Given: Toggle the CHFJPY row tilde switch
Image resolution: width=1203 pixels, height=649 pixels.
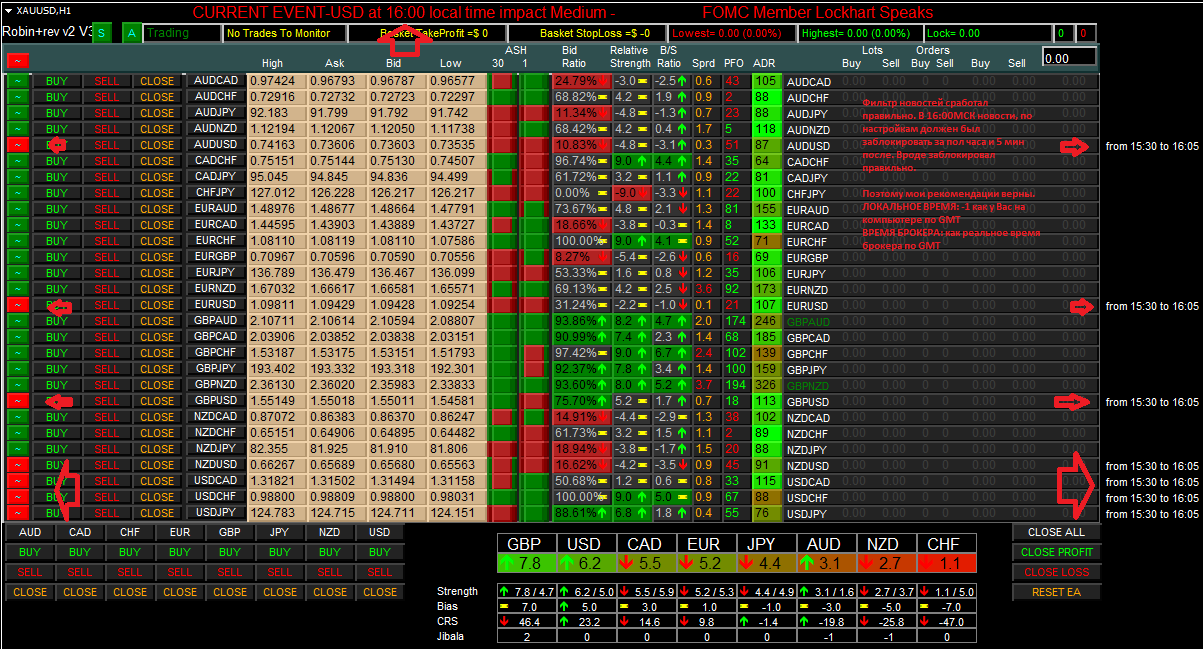Looking at the screenshot, I should 17,193.
